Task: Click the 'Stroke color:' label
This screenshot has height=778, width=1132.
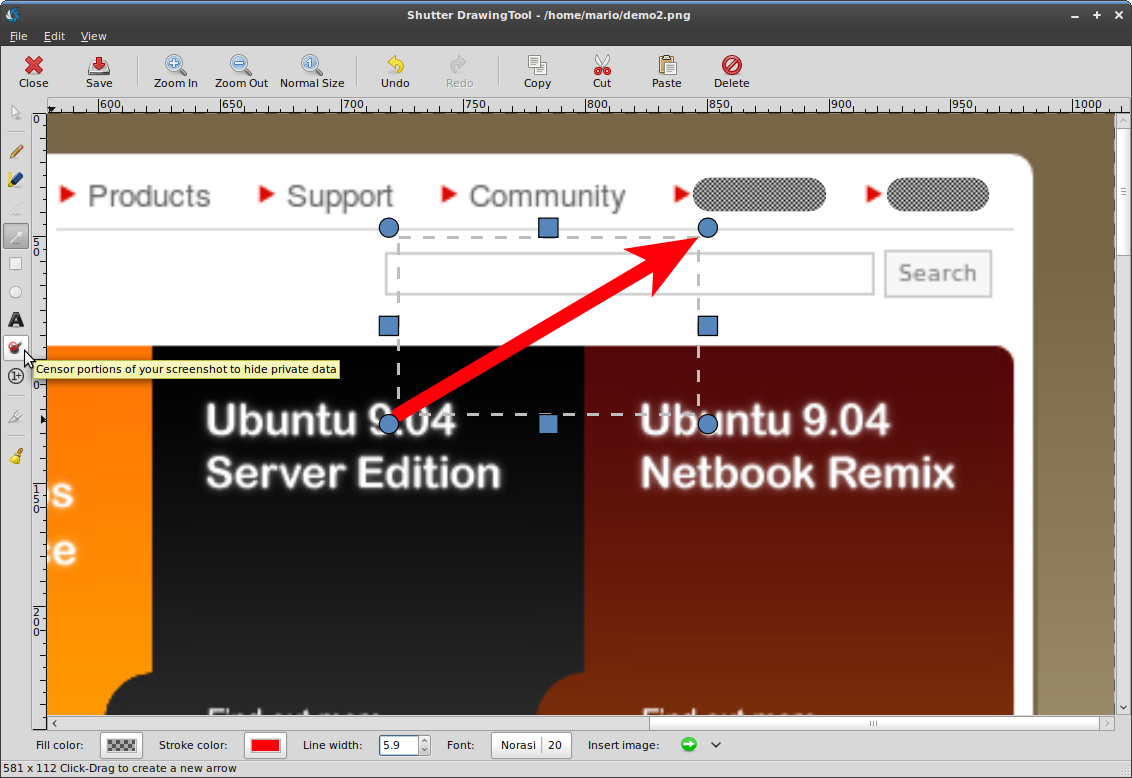Action: click(x=193, y=746)
